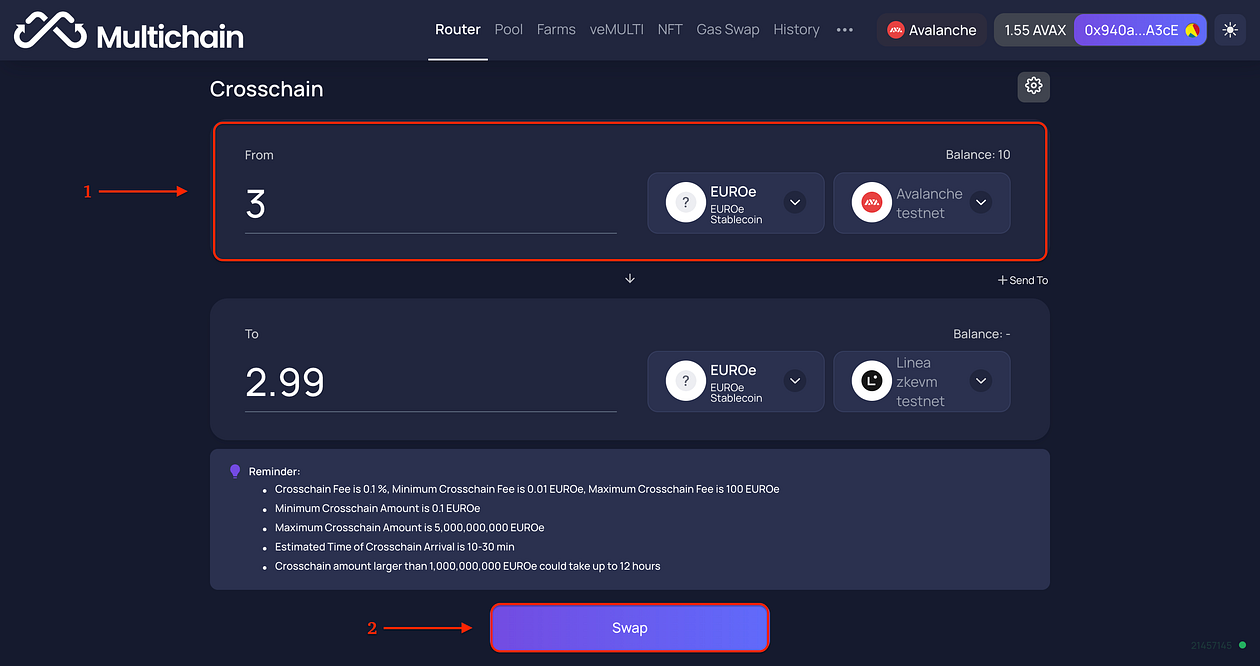Screen dimensions: 1260x666
Task: Expand the Avalanche testnet chain dropdown
Action: tap(981, 202)
